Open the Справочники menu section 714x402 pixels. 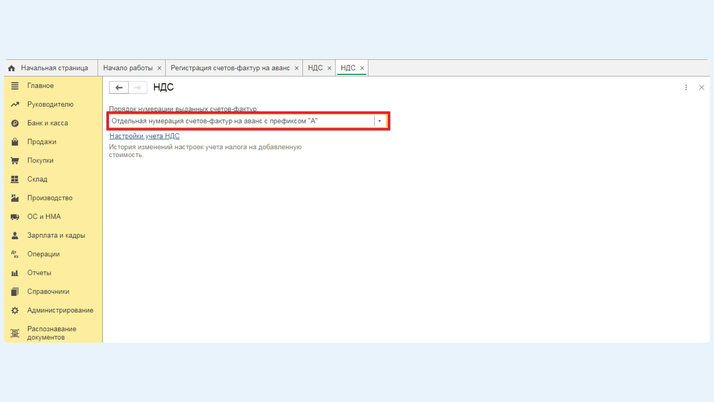pos(48,291)
